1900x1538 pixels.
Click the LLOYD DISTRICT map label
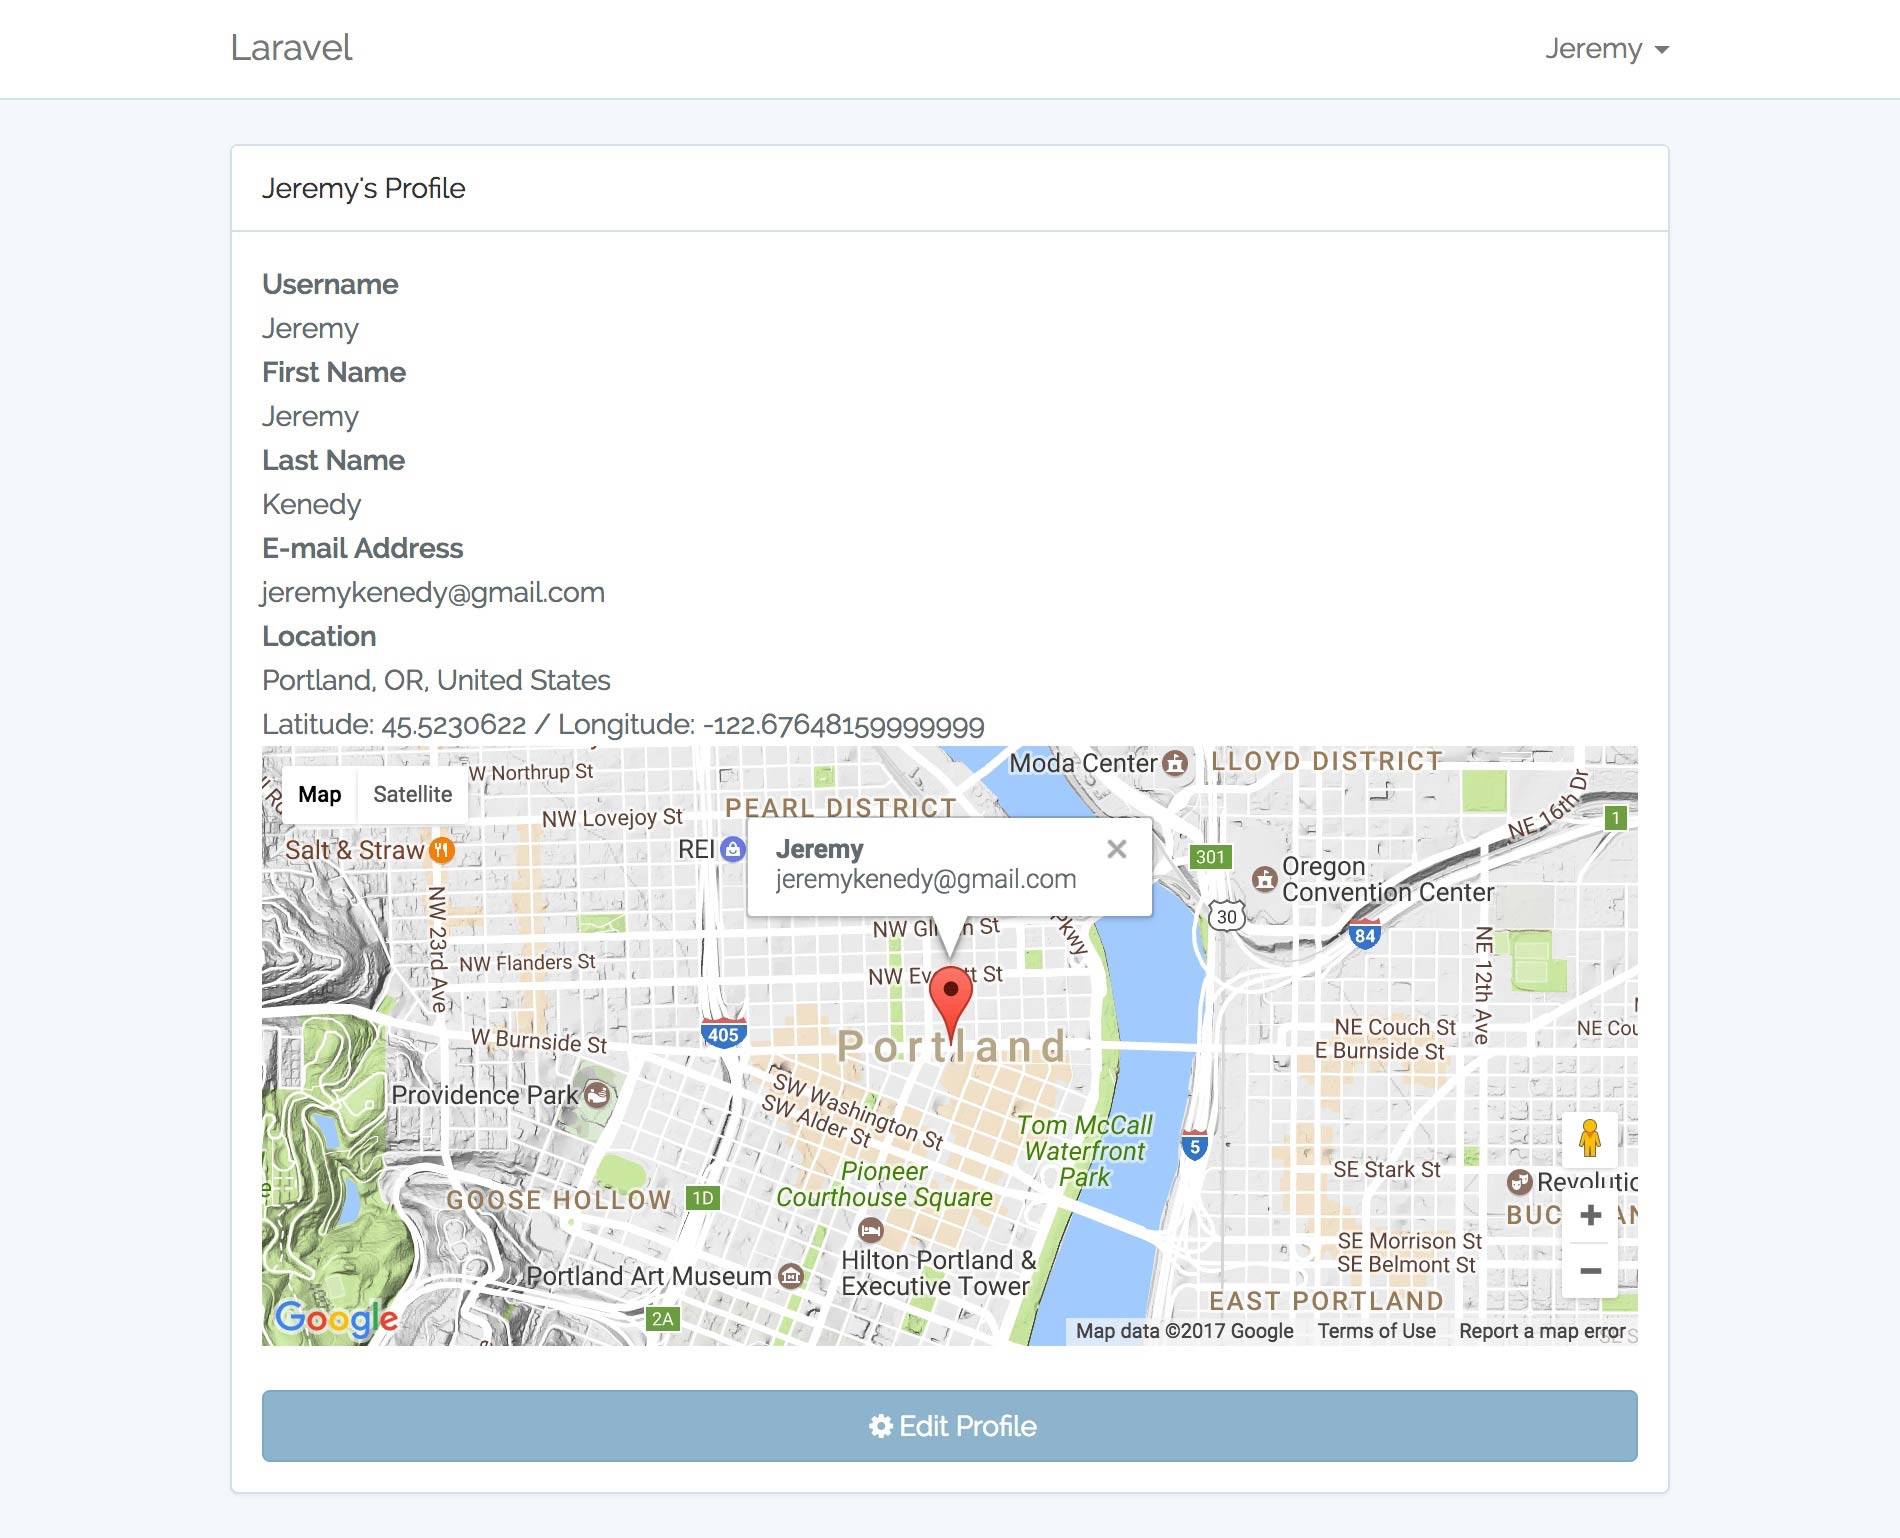pyautogui.click(x=1326, y=761)
